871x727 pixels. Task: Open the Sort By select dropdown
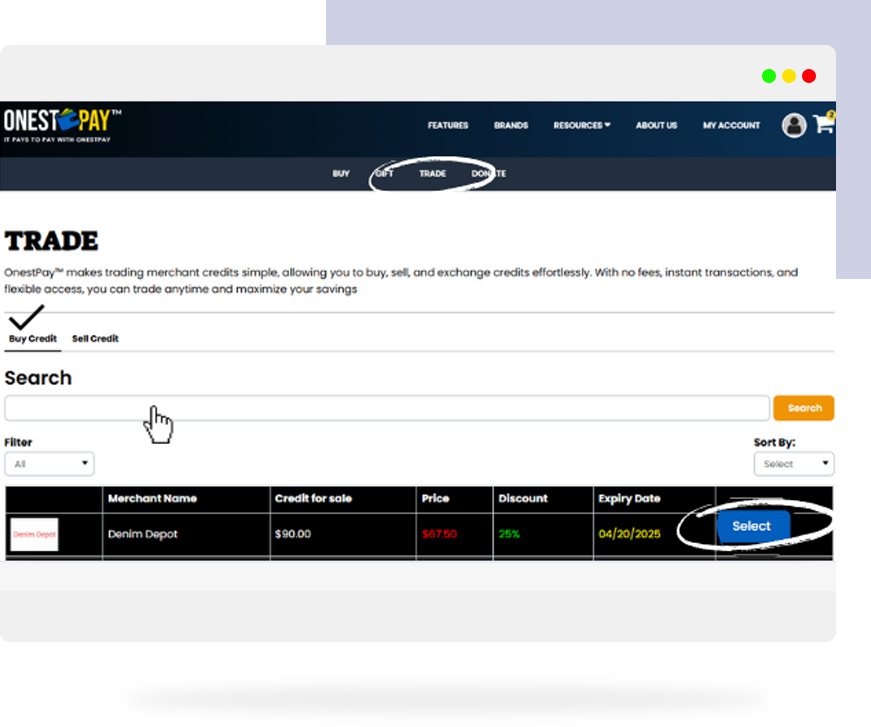coord(793,464)
